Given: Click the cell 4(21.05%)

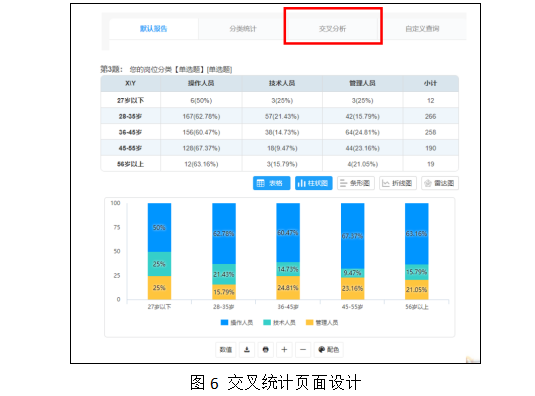Looking at the screenshot, I should point(362,164).
